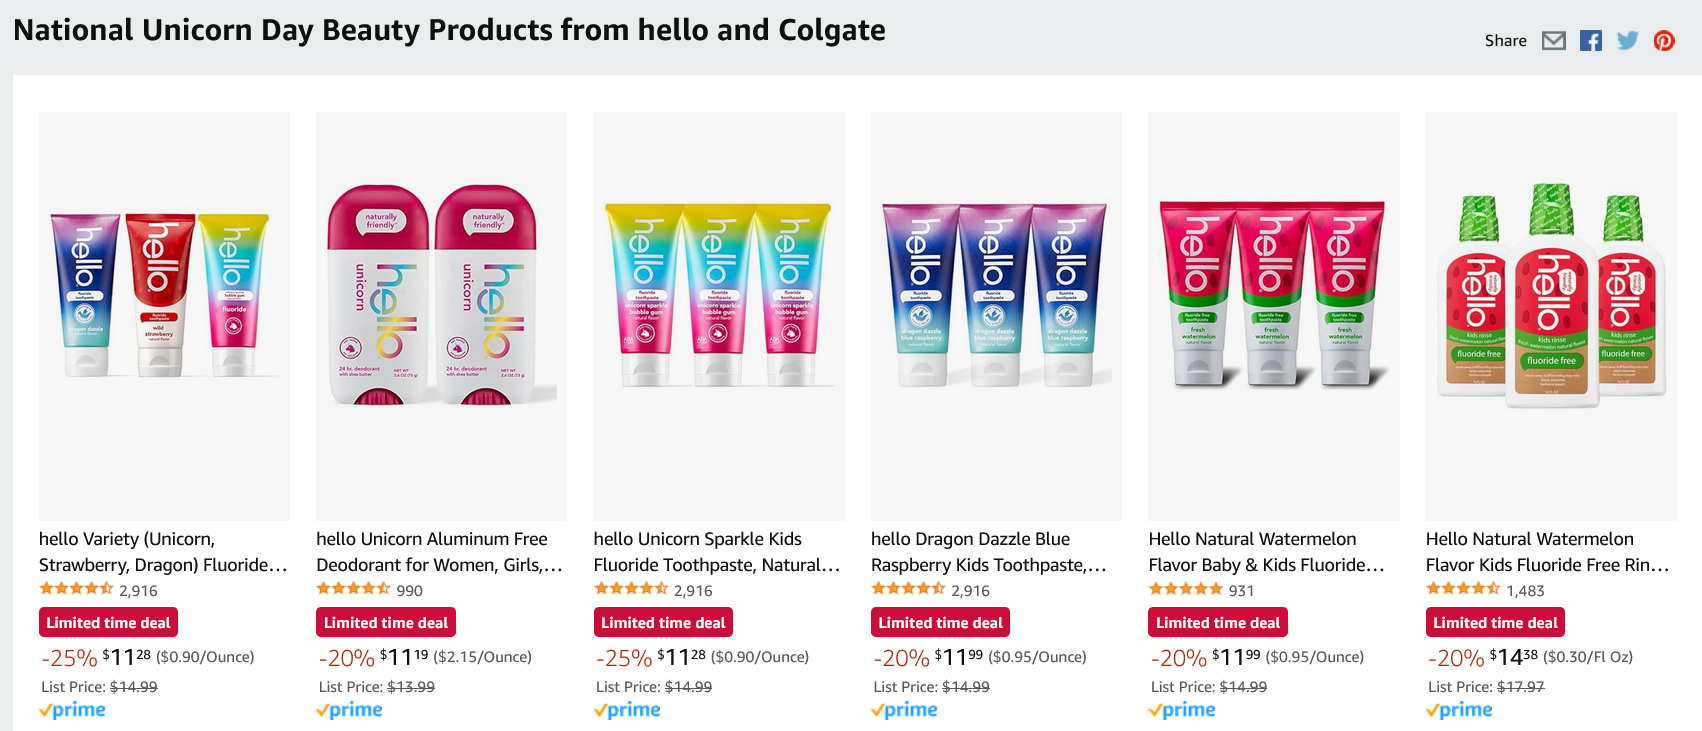Viewport: 1702px width, 731px height.
Task: View Dragon Dazzle Blue Raspberry toothpaste image
Action: point(996,315)
